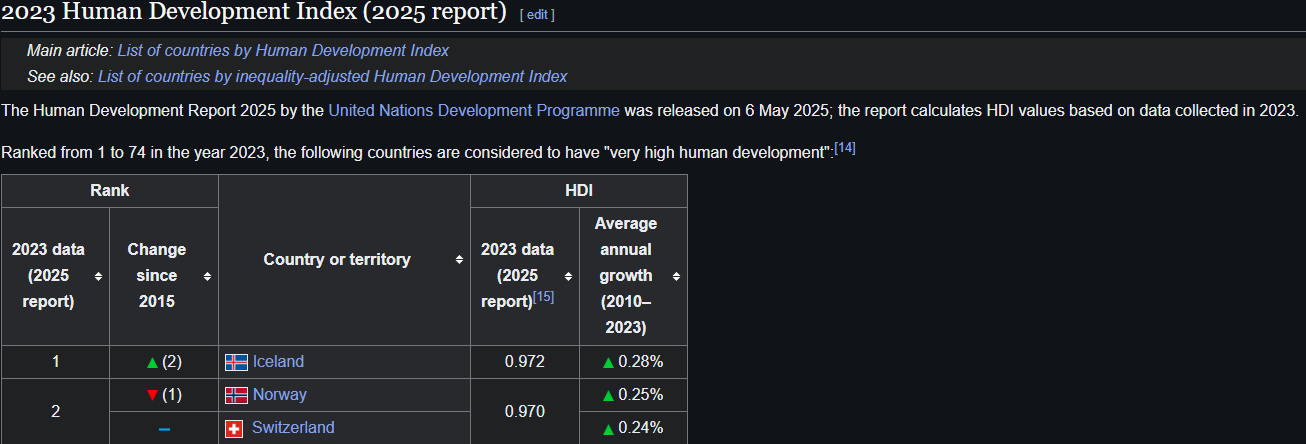This screenshot has width=1306, height=444.
Task: Click the no-change dash in Switzerland row
Action: coord(164,428)
